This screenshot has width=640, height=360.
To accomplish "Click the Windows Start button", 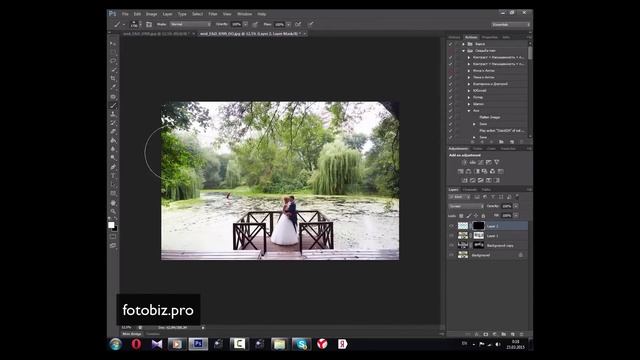I will click(x=116, y=344).
